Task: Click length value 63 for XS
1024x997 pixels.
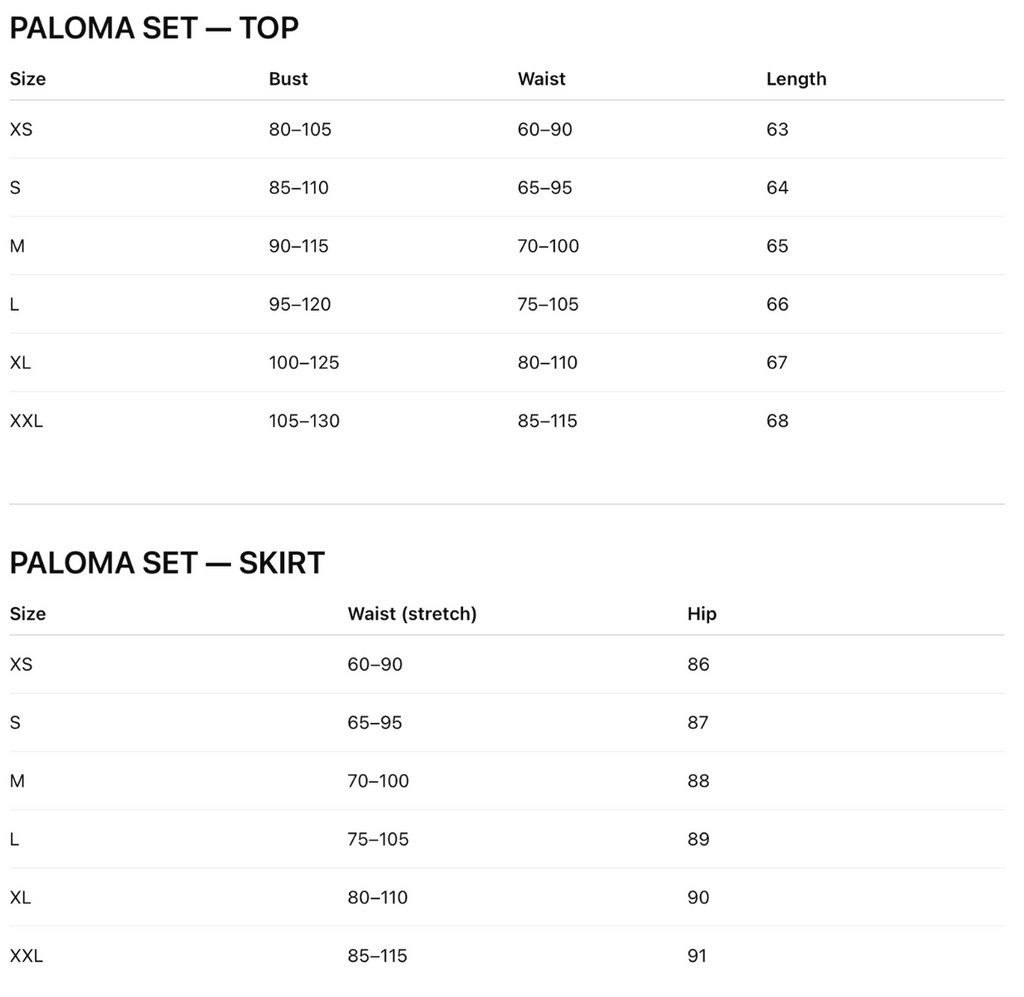Action: 777,129
